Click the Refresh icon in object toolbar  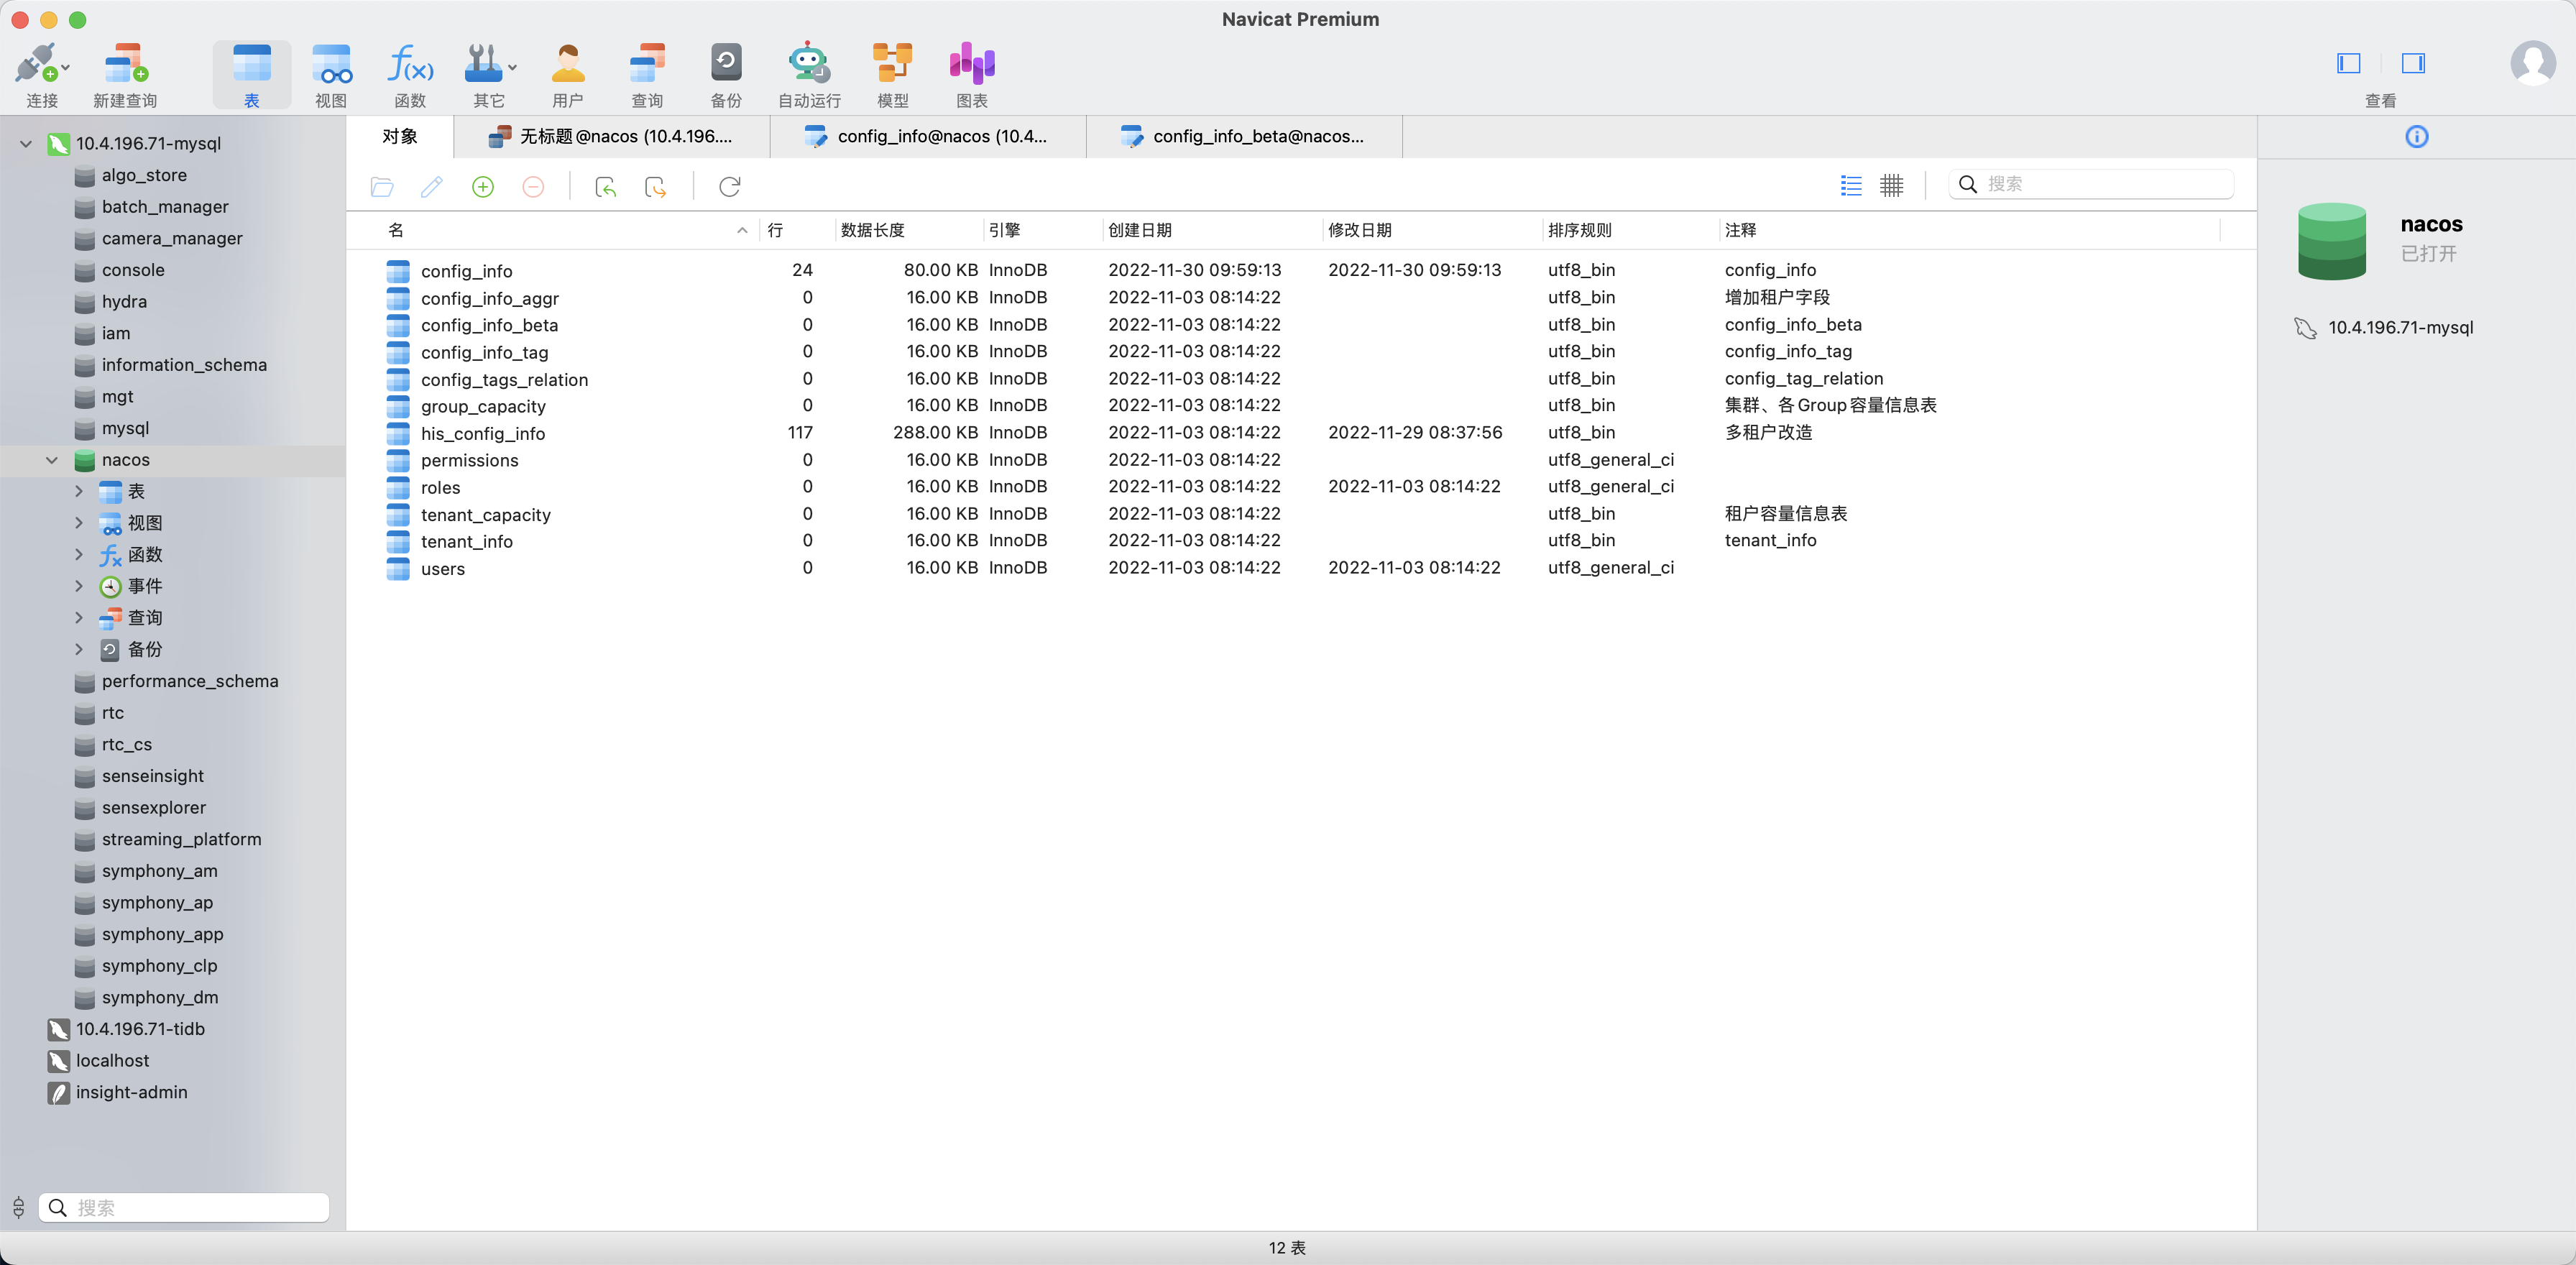tap(729, 187)
